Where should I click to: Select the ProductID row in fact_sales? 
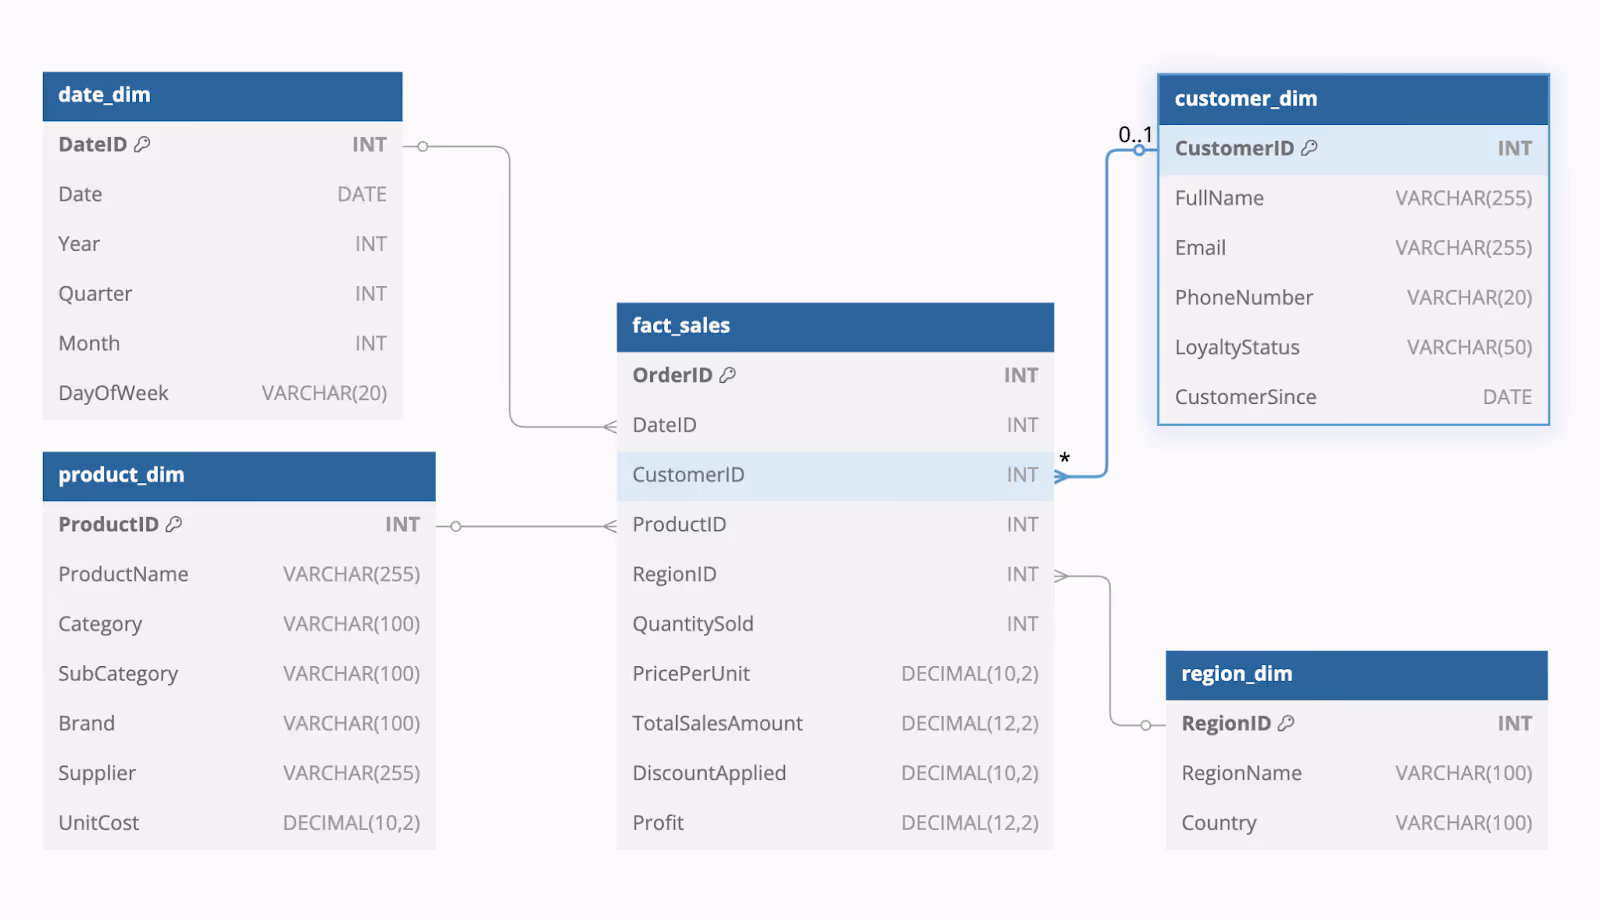(x=835, y=525)
